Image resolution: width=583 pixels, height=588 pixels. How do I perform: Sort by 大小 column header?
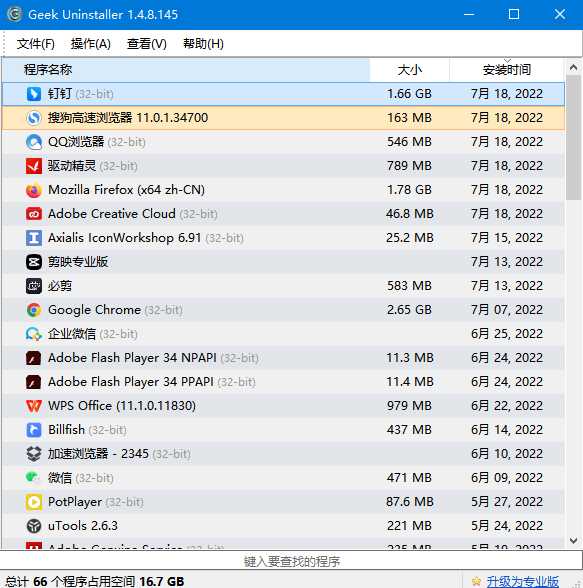coord(409,70)
